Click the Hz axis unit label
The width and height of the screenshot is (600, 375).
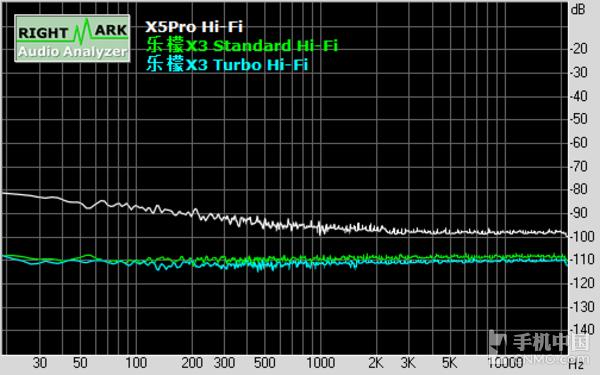576,364
